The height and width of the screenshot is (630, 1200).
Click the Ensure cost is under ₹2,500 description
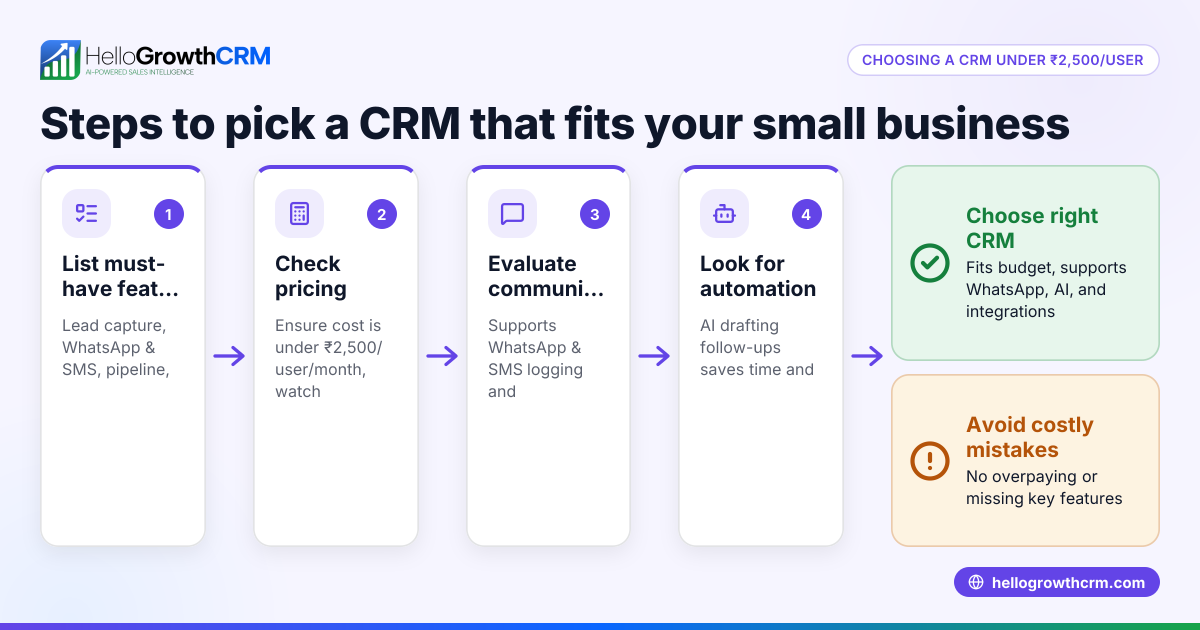(328, 358)
